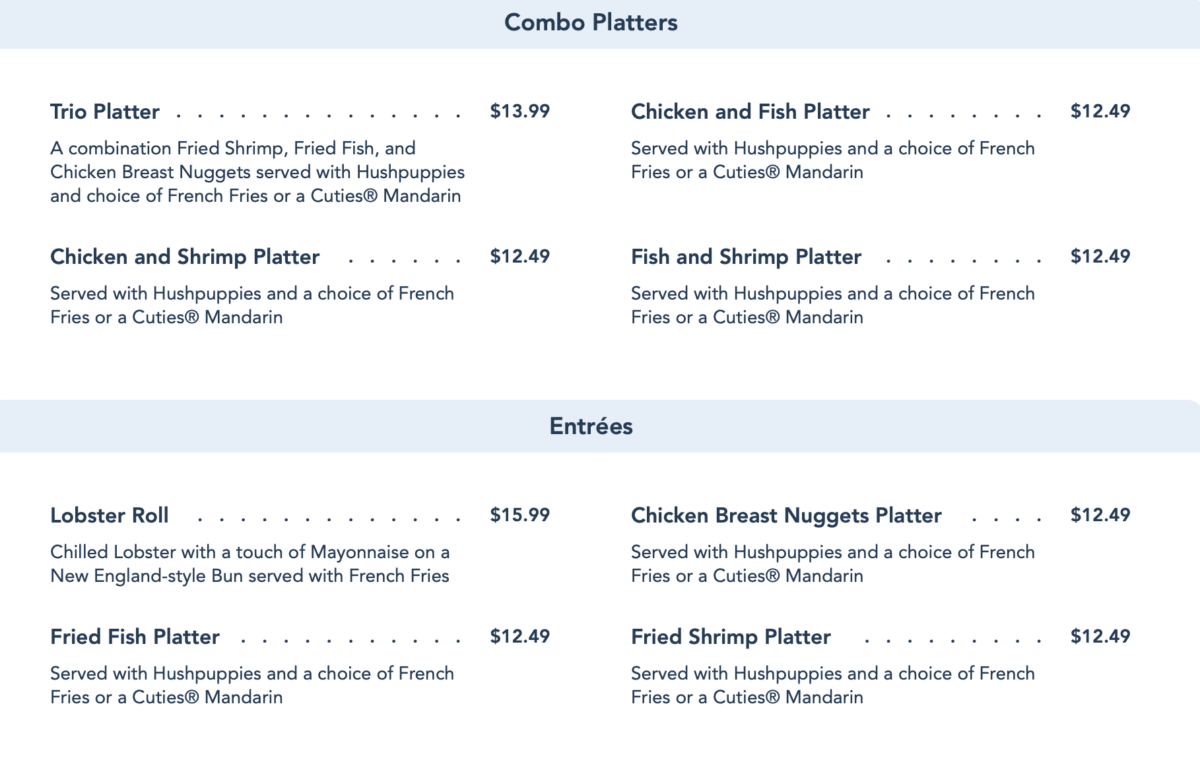Click the $15.99 Lobster Roll price
Screen dimensions: 1200x764
tap(520, 516)
